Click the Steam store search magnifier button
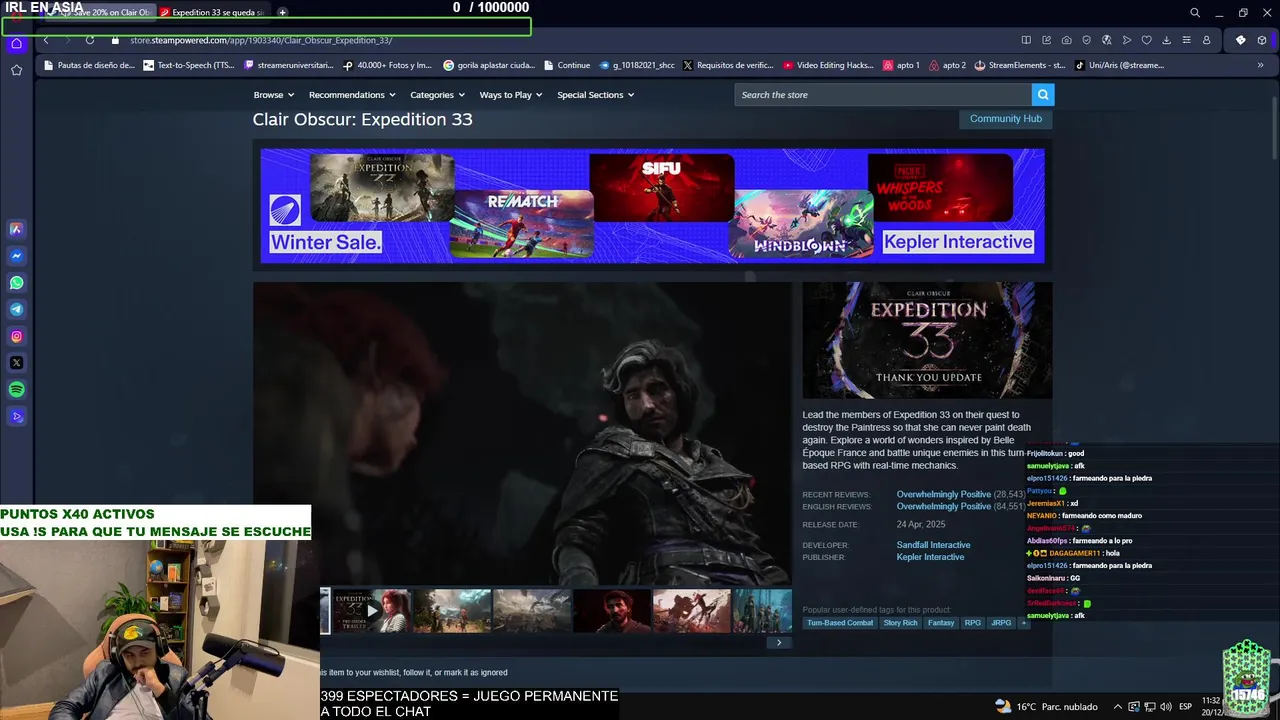 click(x=1043, y=95)
